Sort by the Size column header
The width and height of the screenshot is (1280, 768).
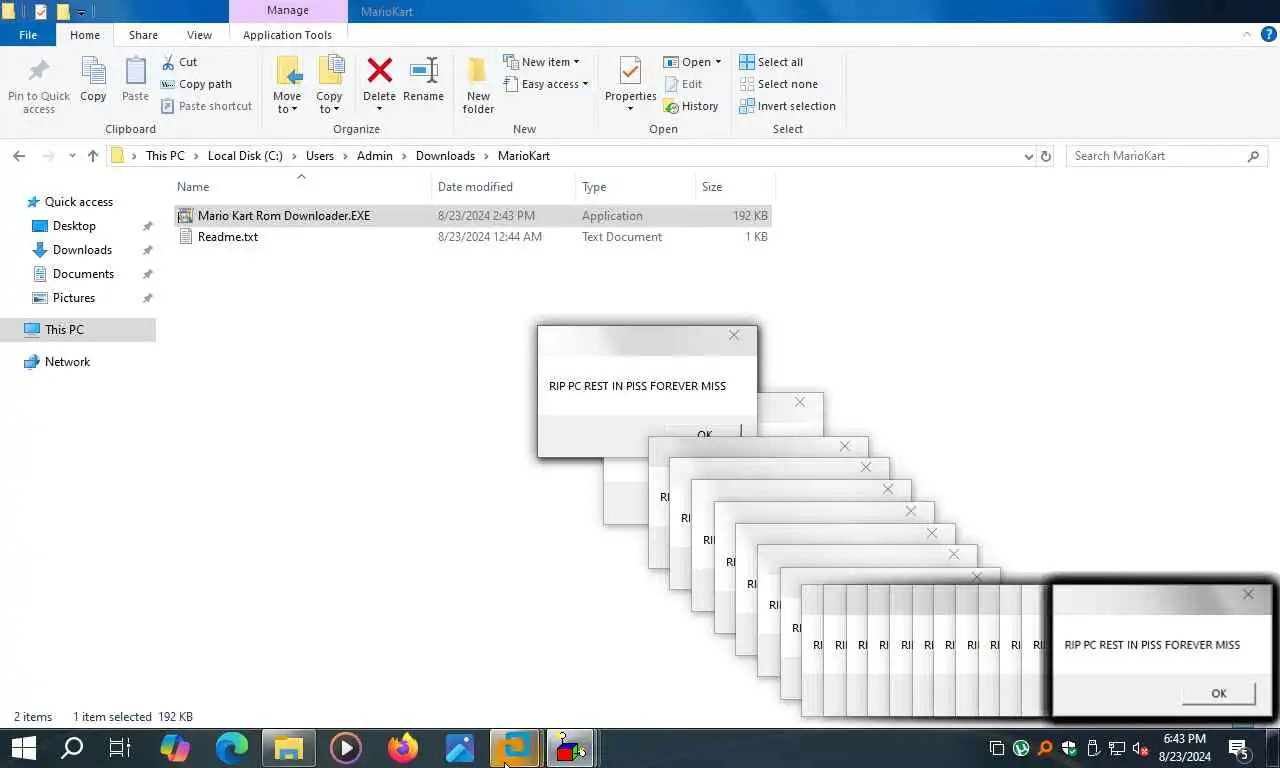(x=735, y=187)
